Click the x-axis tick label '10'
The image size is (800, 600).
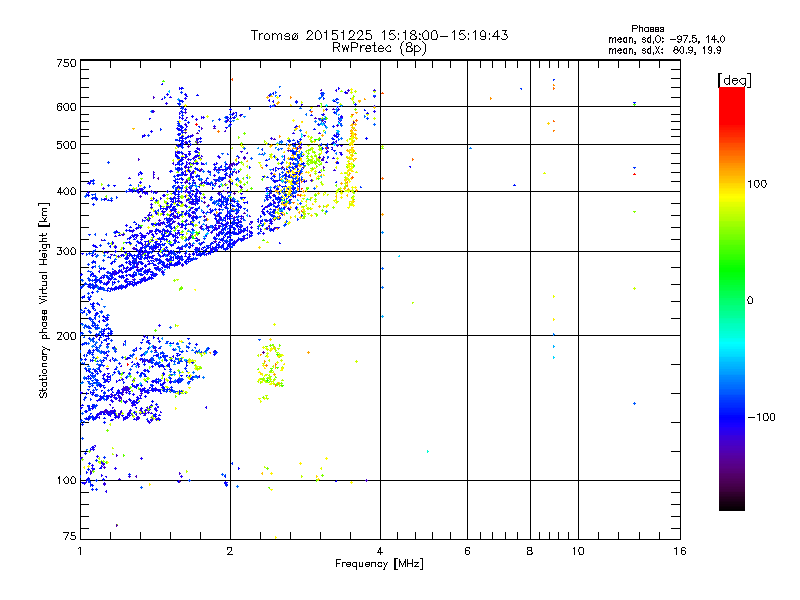point(578,551)
